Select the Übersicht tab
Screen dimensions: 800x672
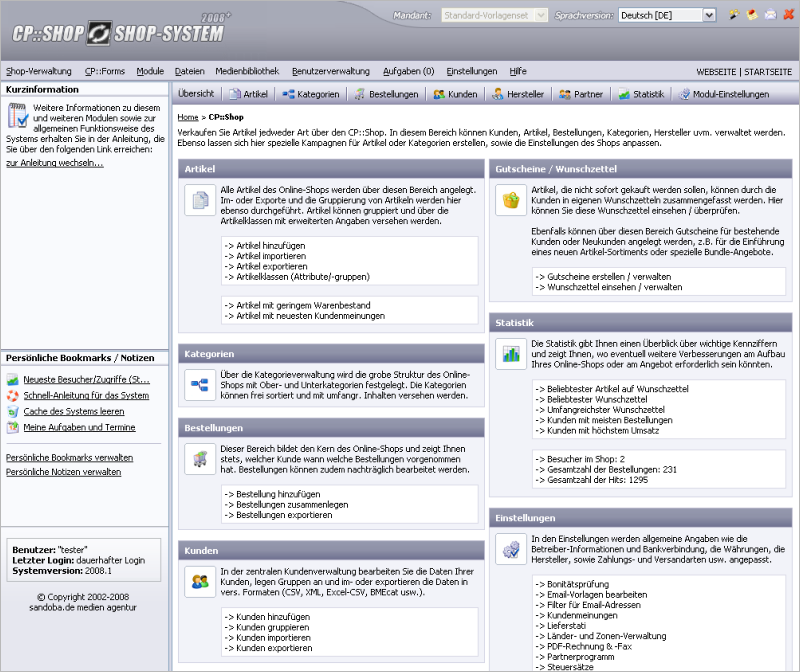[x=196, y=93]
